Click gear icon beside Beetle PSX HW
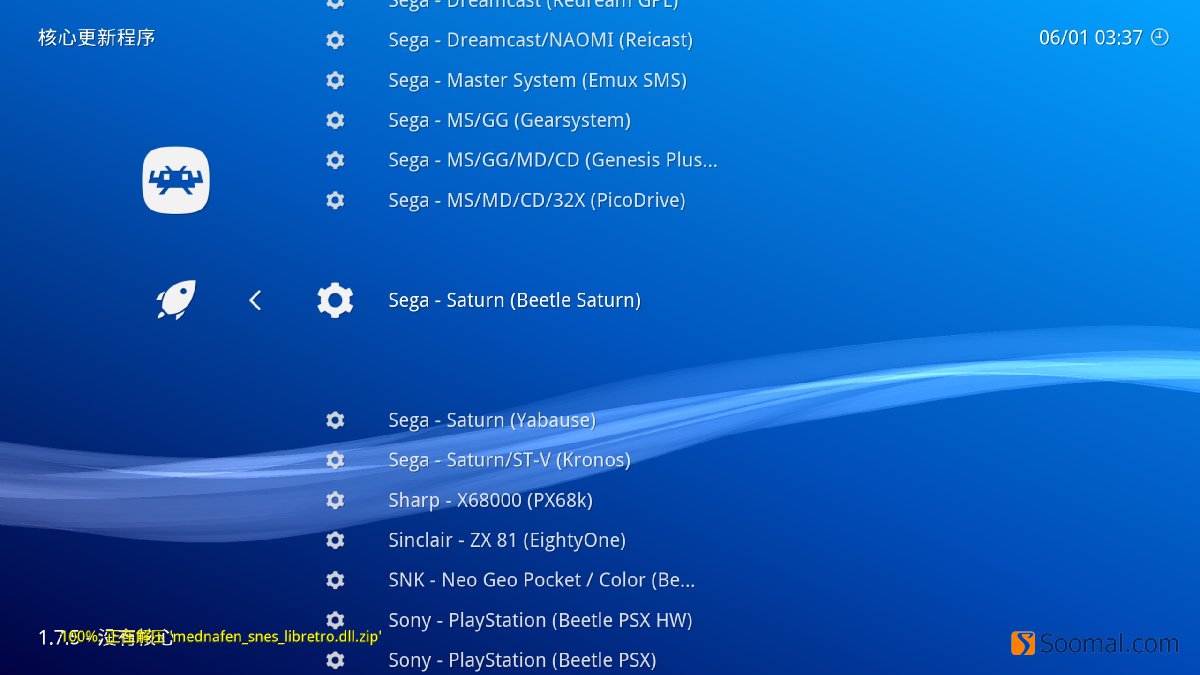Viewport: 1200px width, 675px height. click(335, 620)
